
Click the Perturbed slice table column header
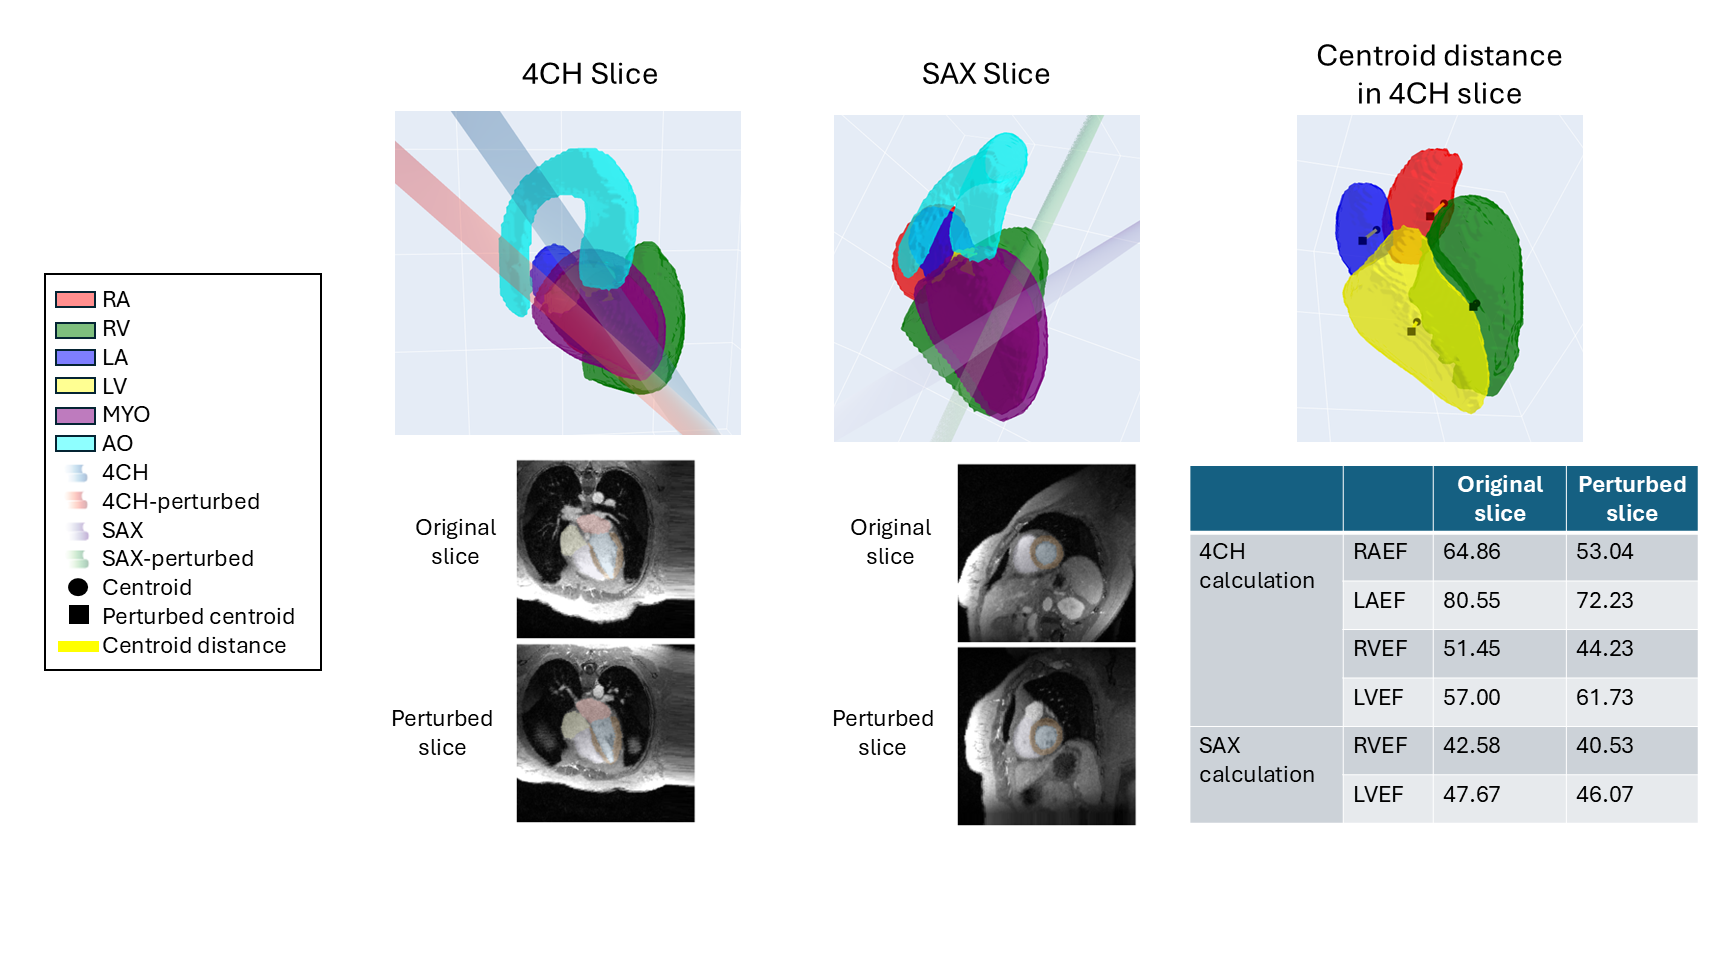(x=1631, y=498)
